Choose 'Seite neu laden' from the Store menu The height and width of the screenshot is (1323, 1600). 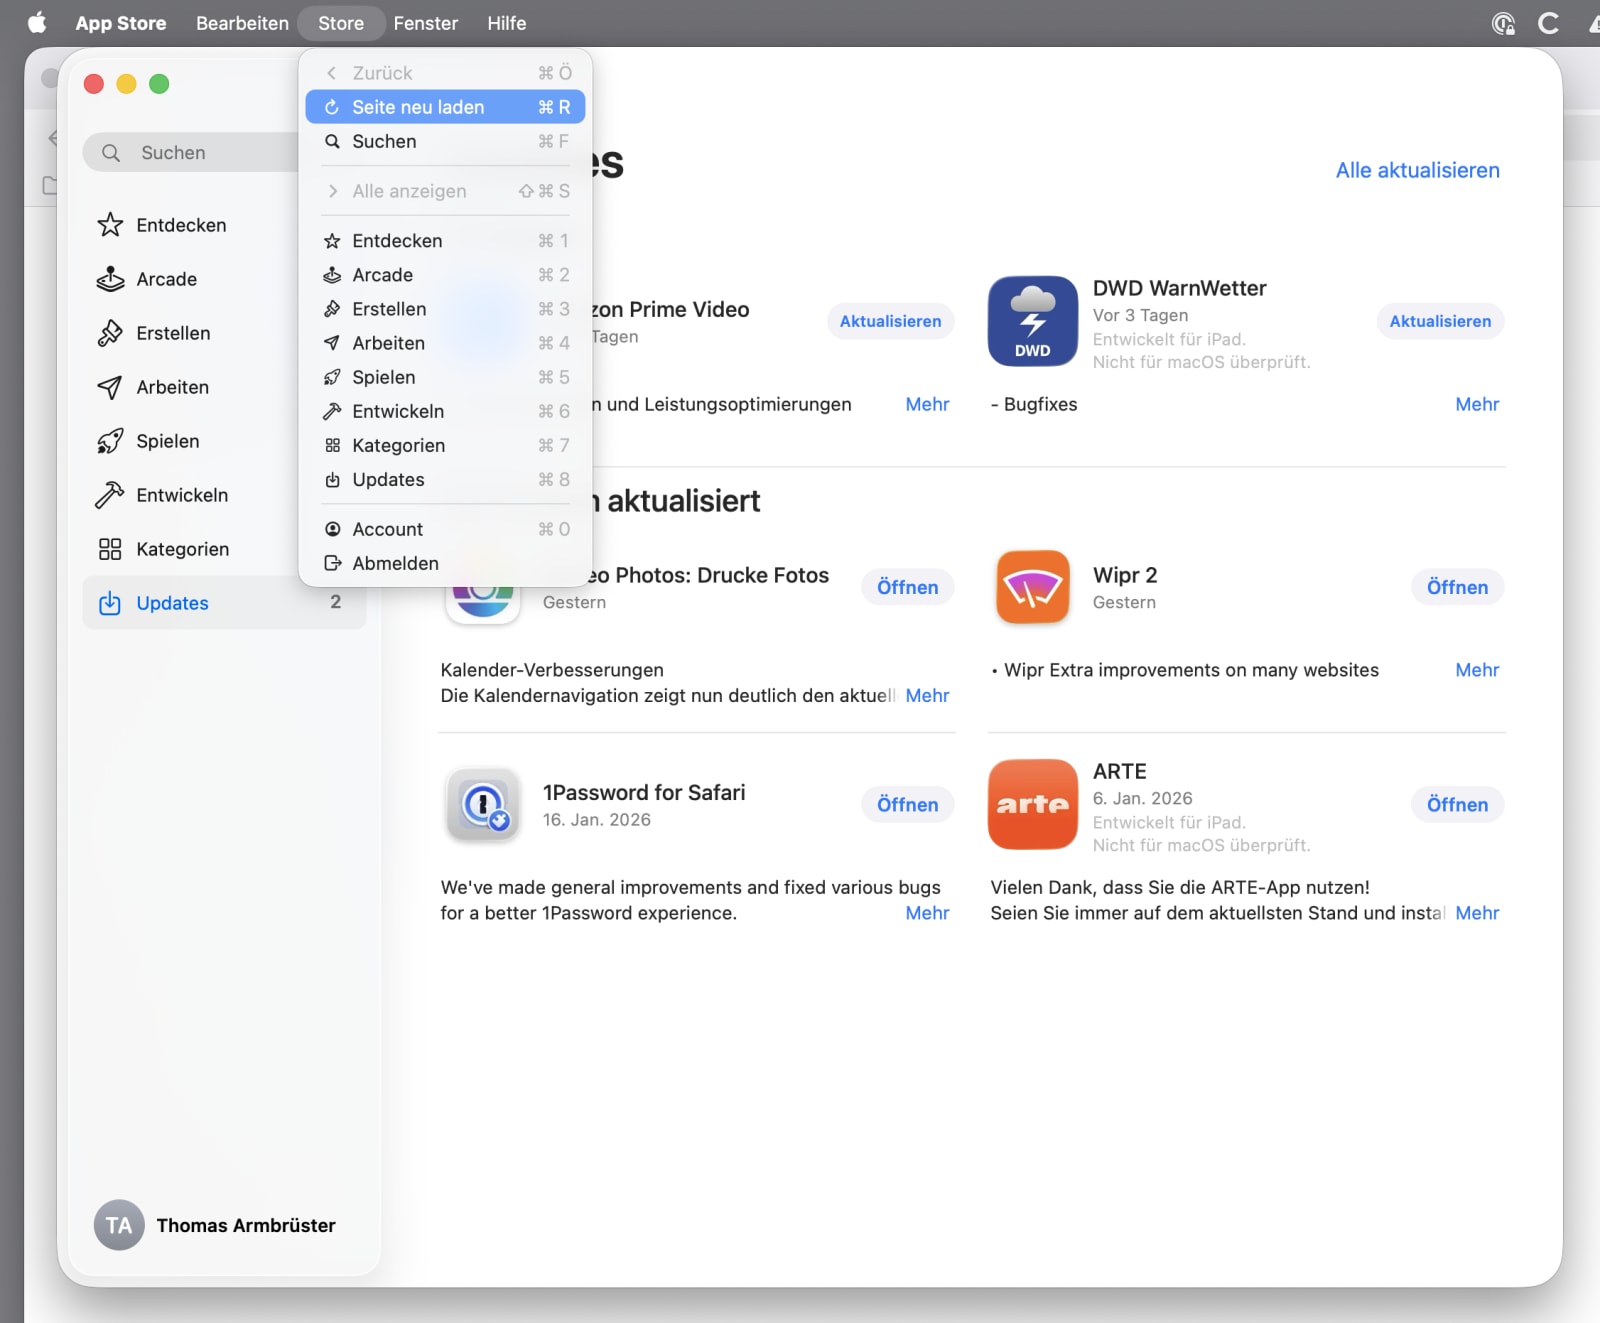tap(417, 106)
